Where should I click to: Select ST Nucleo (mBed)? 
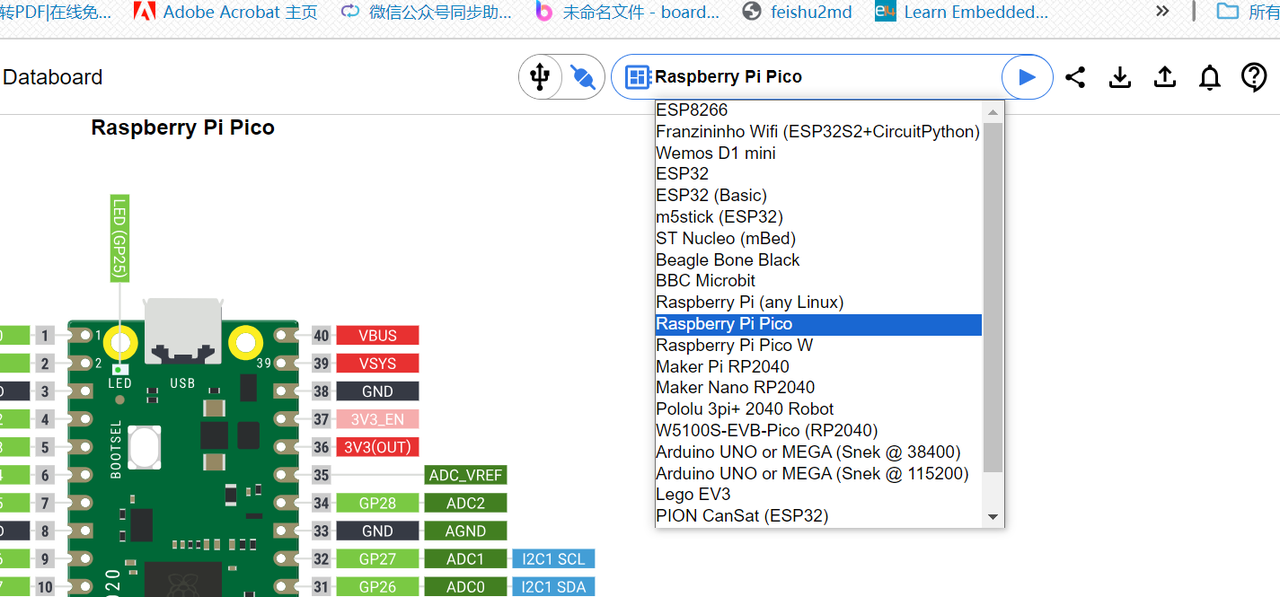818,238
